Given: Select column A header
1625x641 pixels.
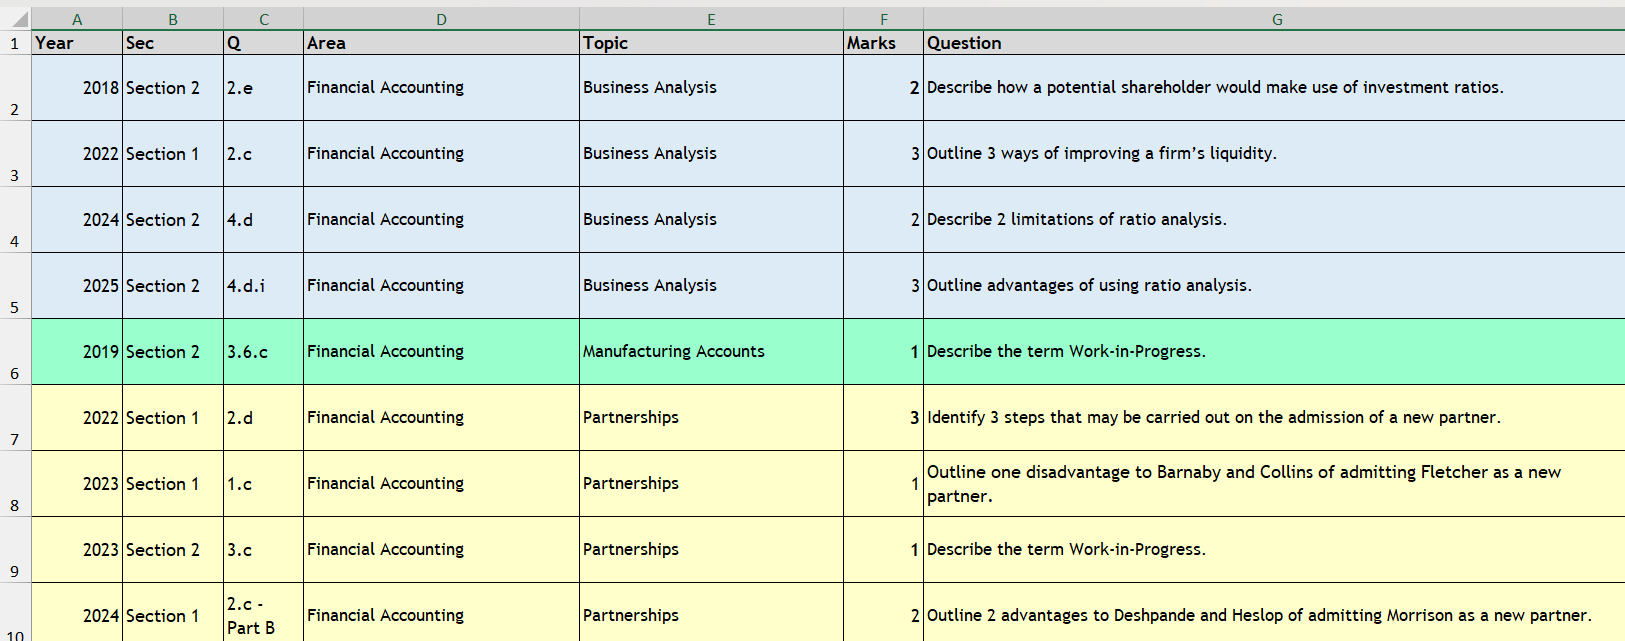Looking at the screenshot, I should click(77, 19).
